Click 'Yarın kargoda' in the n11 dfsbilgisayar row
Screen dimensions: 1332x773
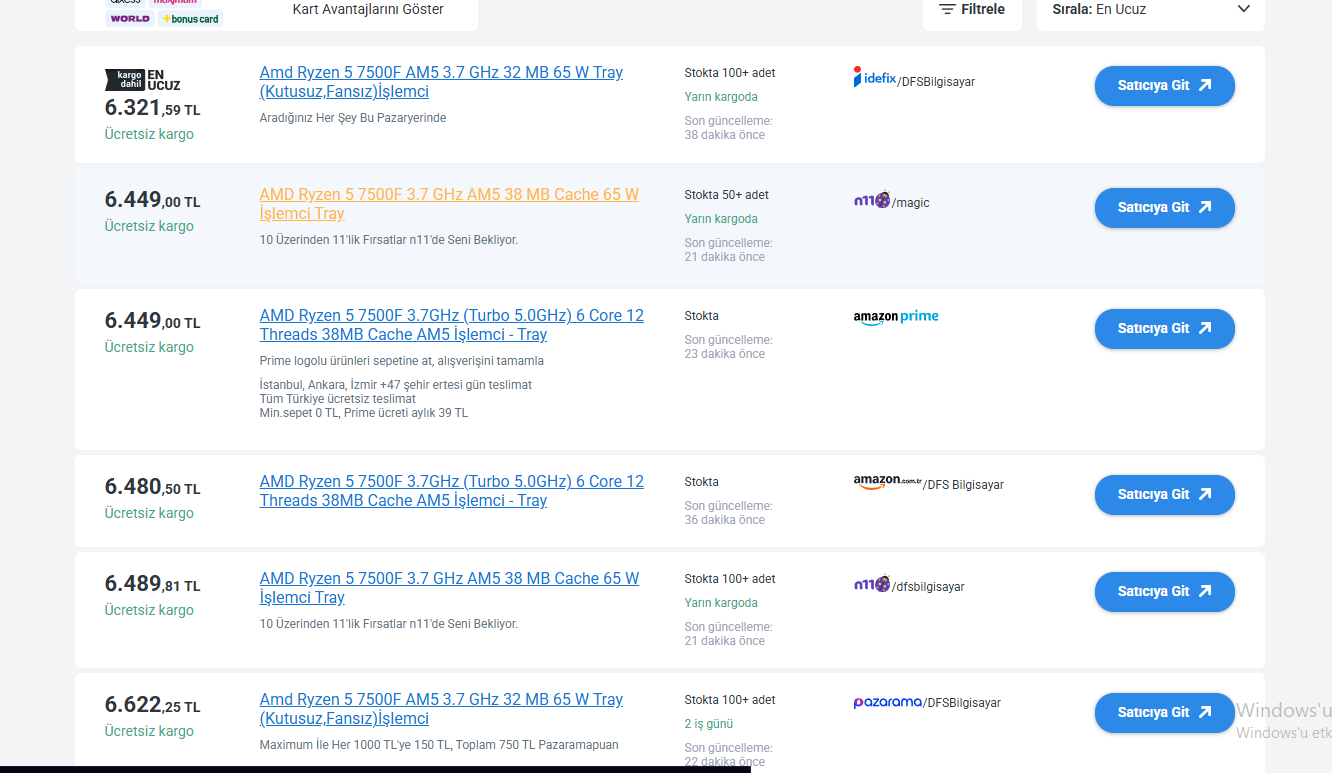[721, 603]
